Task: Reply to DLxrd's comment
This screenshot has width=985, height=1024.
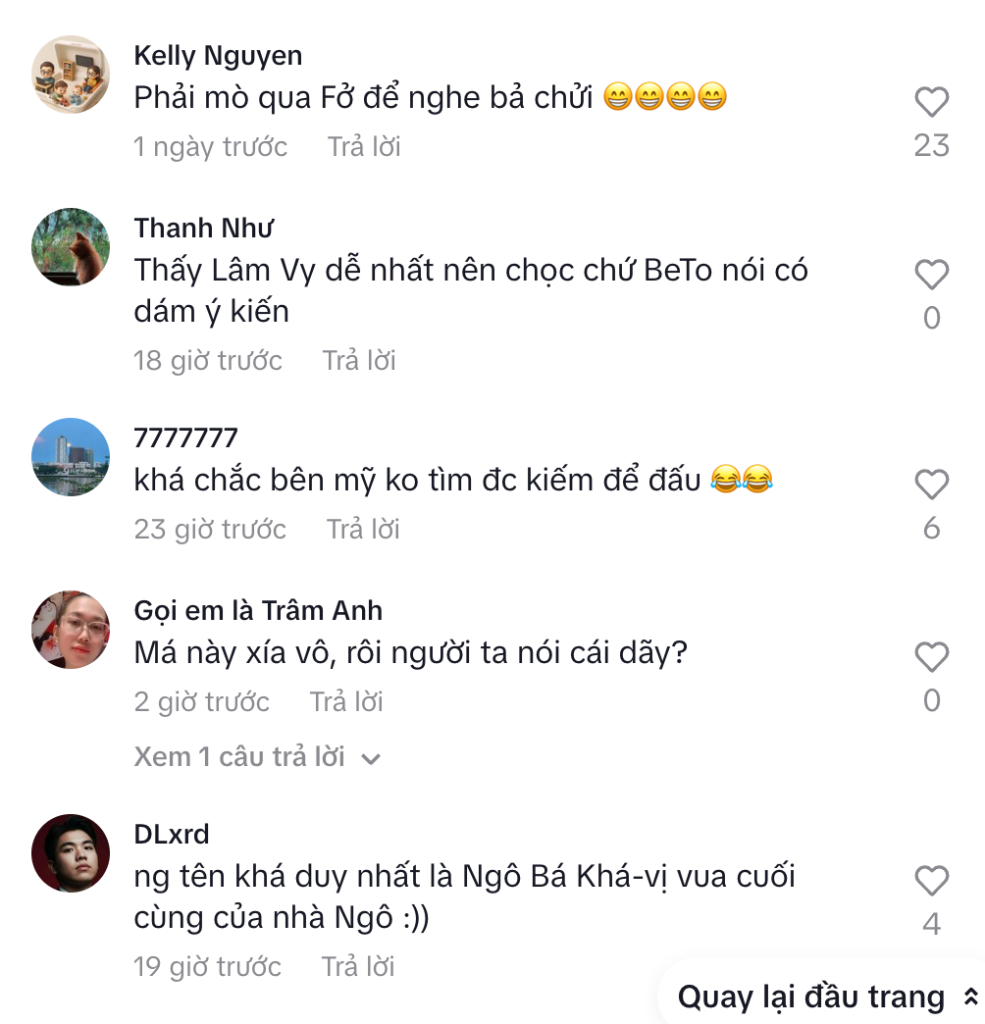Action: pos(358,966)
